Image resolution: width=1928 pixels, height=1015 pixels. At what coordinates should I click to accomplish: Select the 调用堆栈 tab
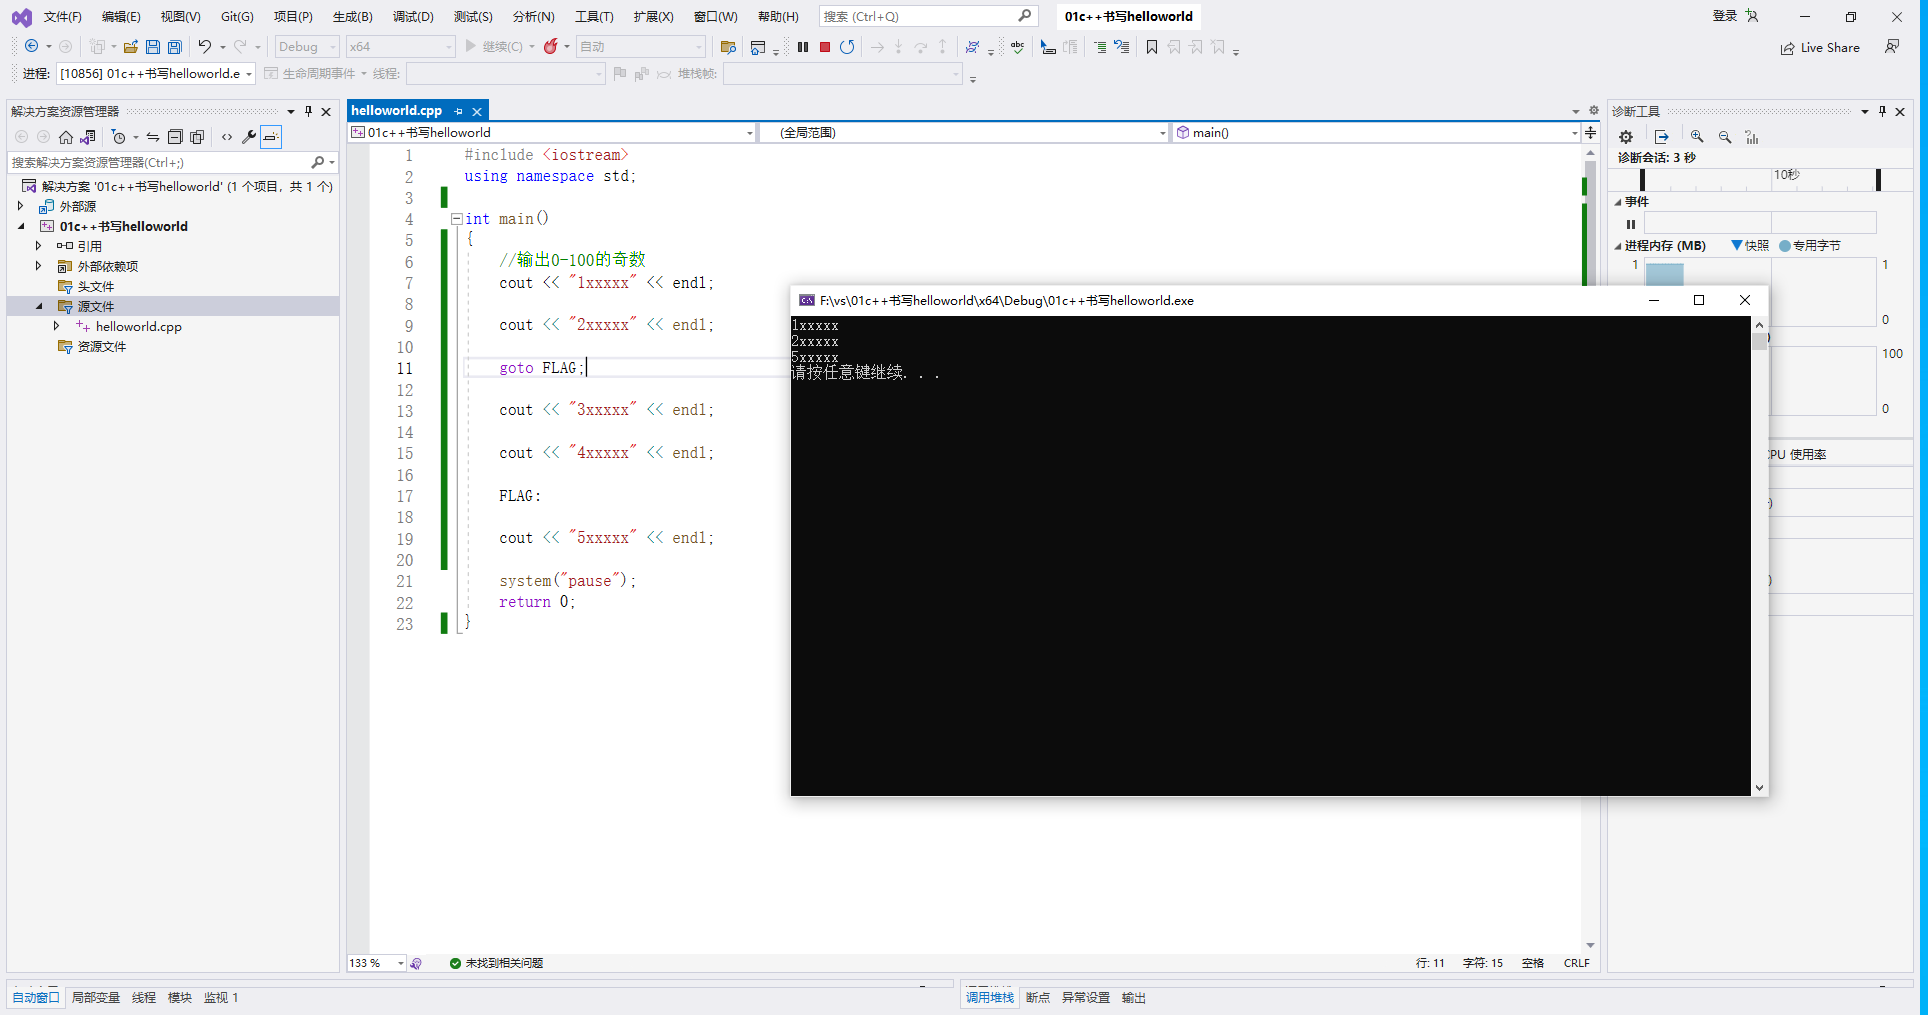990,997
